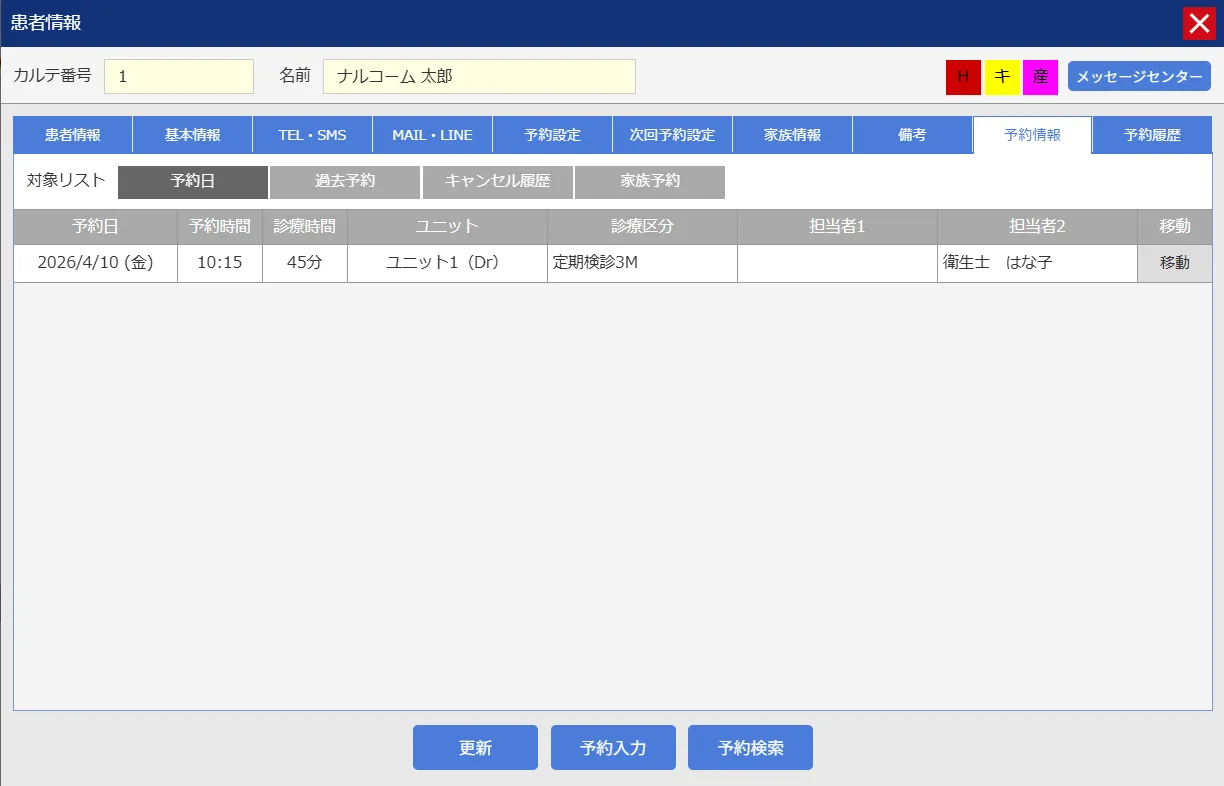This screenshot has width=1224, height=786.
Task: Show the キャンセル履歴 list
Action: (x=497, y=182)
